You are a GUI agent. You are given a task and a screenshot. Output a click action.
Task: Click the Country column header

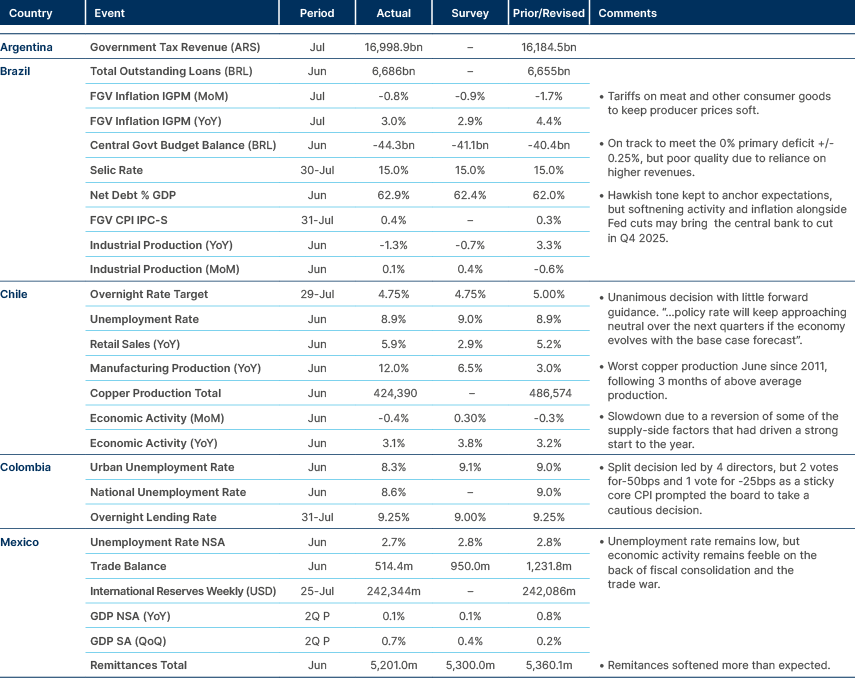coord(31,13)
